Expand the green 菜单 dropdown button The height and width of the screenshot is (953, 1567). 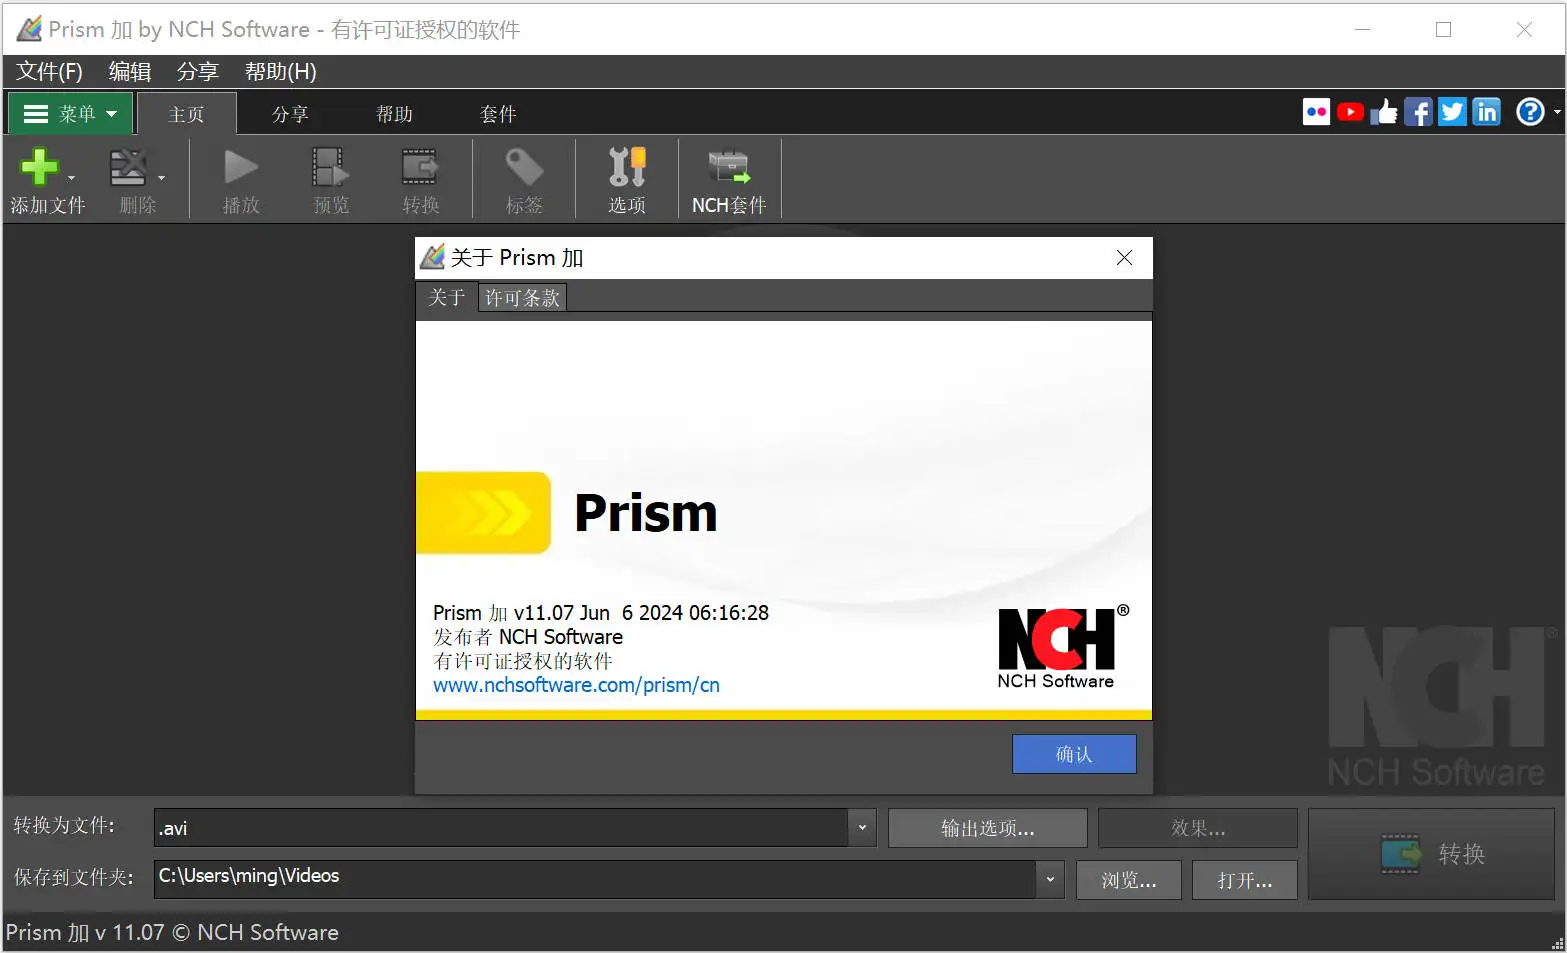(71, 114)
